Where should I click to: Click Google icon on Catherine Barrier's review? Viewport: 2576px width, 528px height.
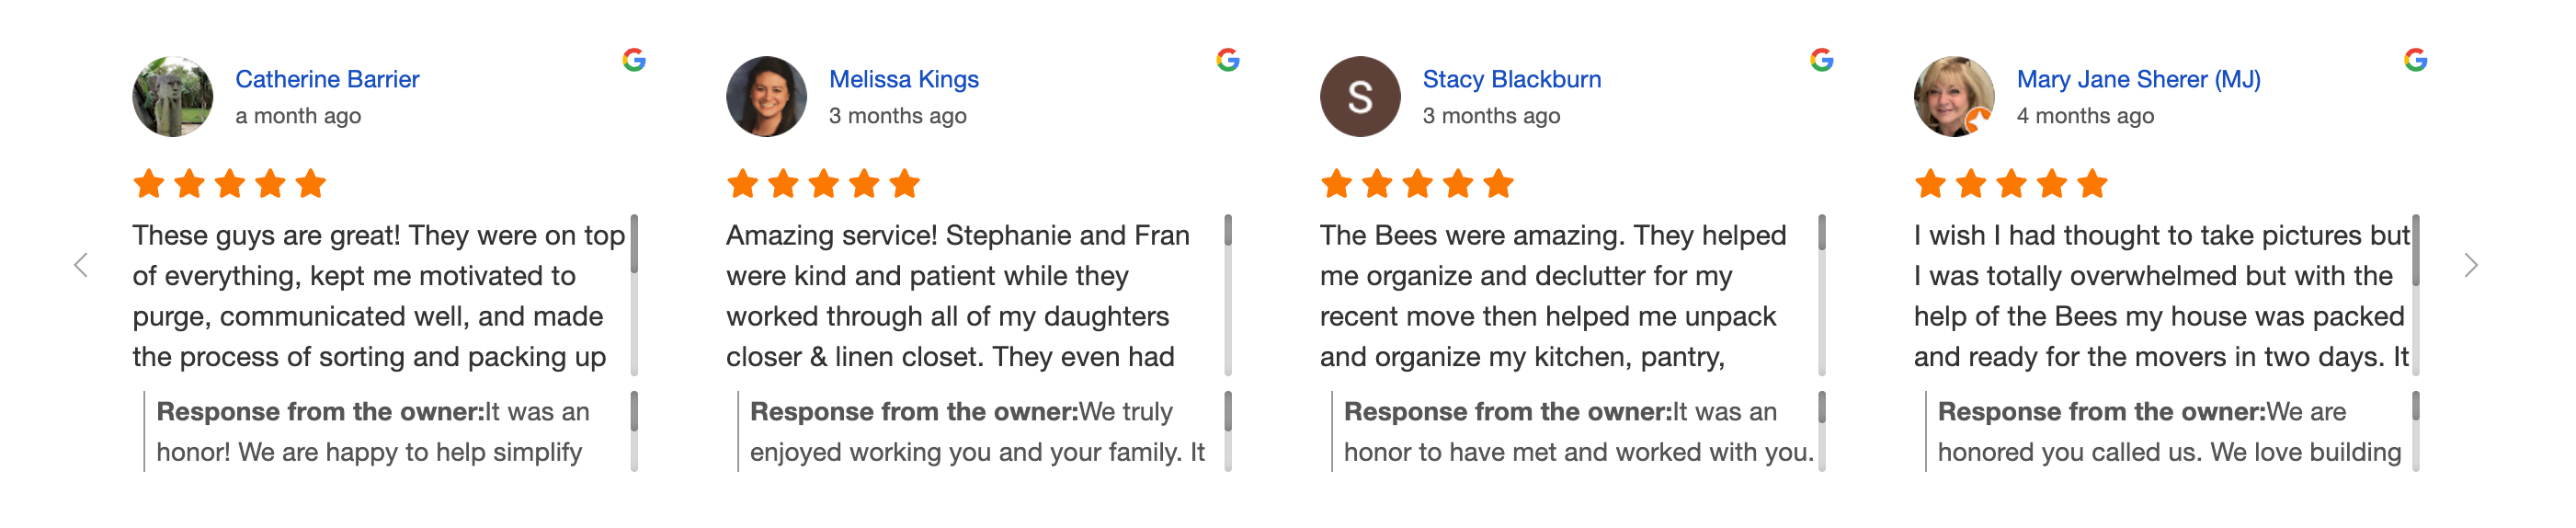point(634,60)
